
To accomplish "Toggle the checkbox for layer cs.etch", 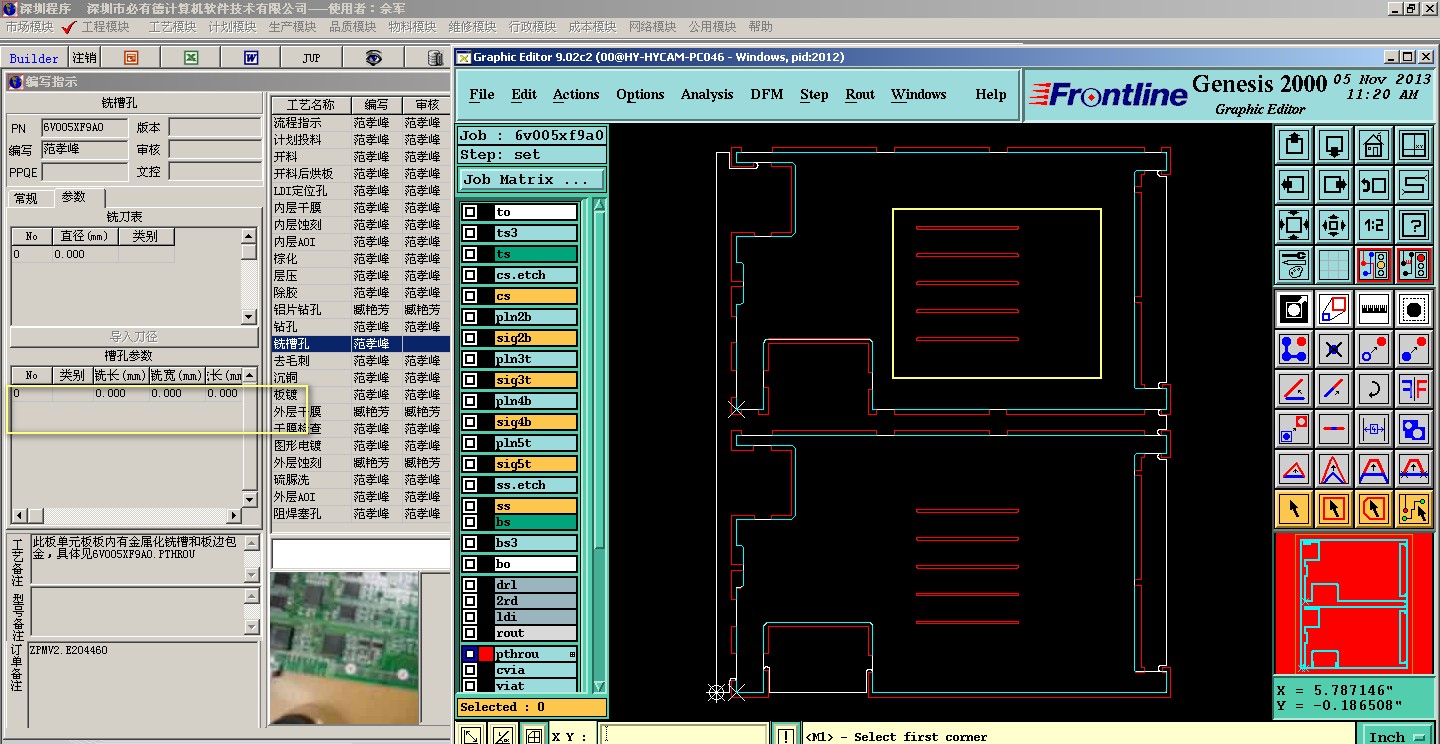I will [x=470, y=275].
